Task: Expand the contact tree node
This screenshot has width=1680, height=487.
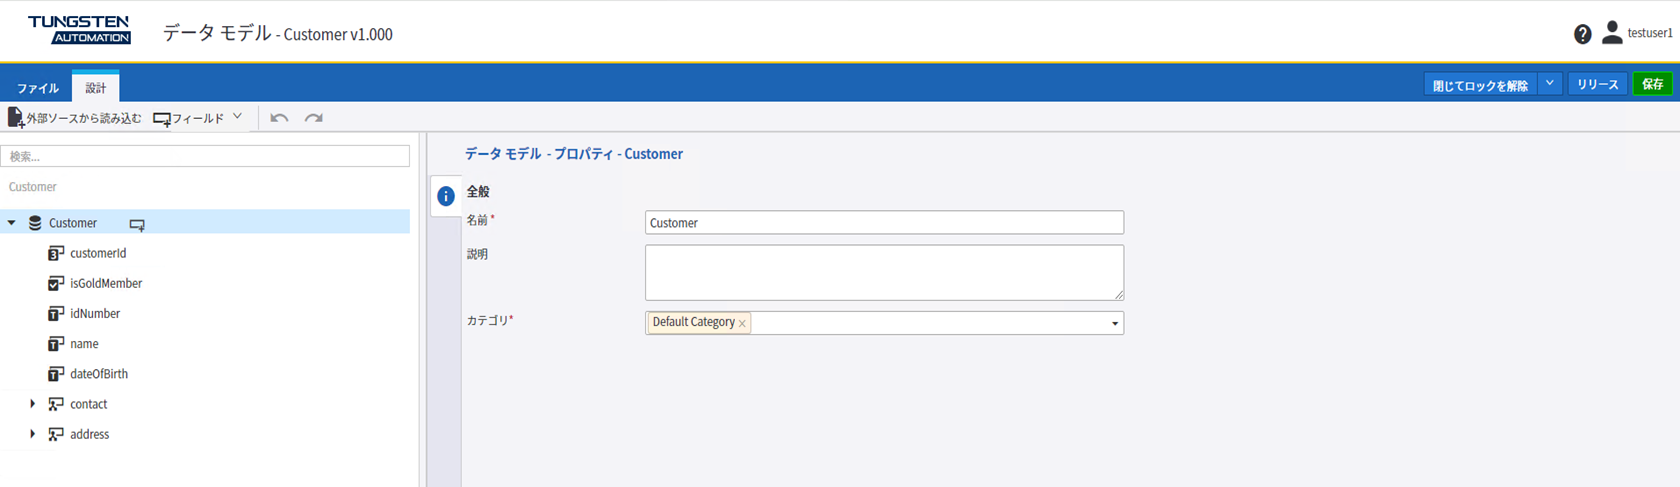Action: point(33,404)
